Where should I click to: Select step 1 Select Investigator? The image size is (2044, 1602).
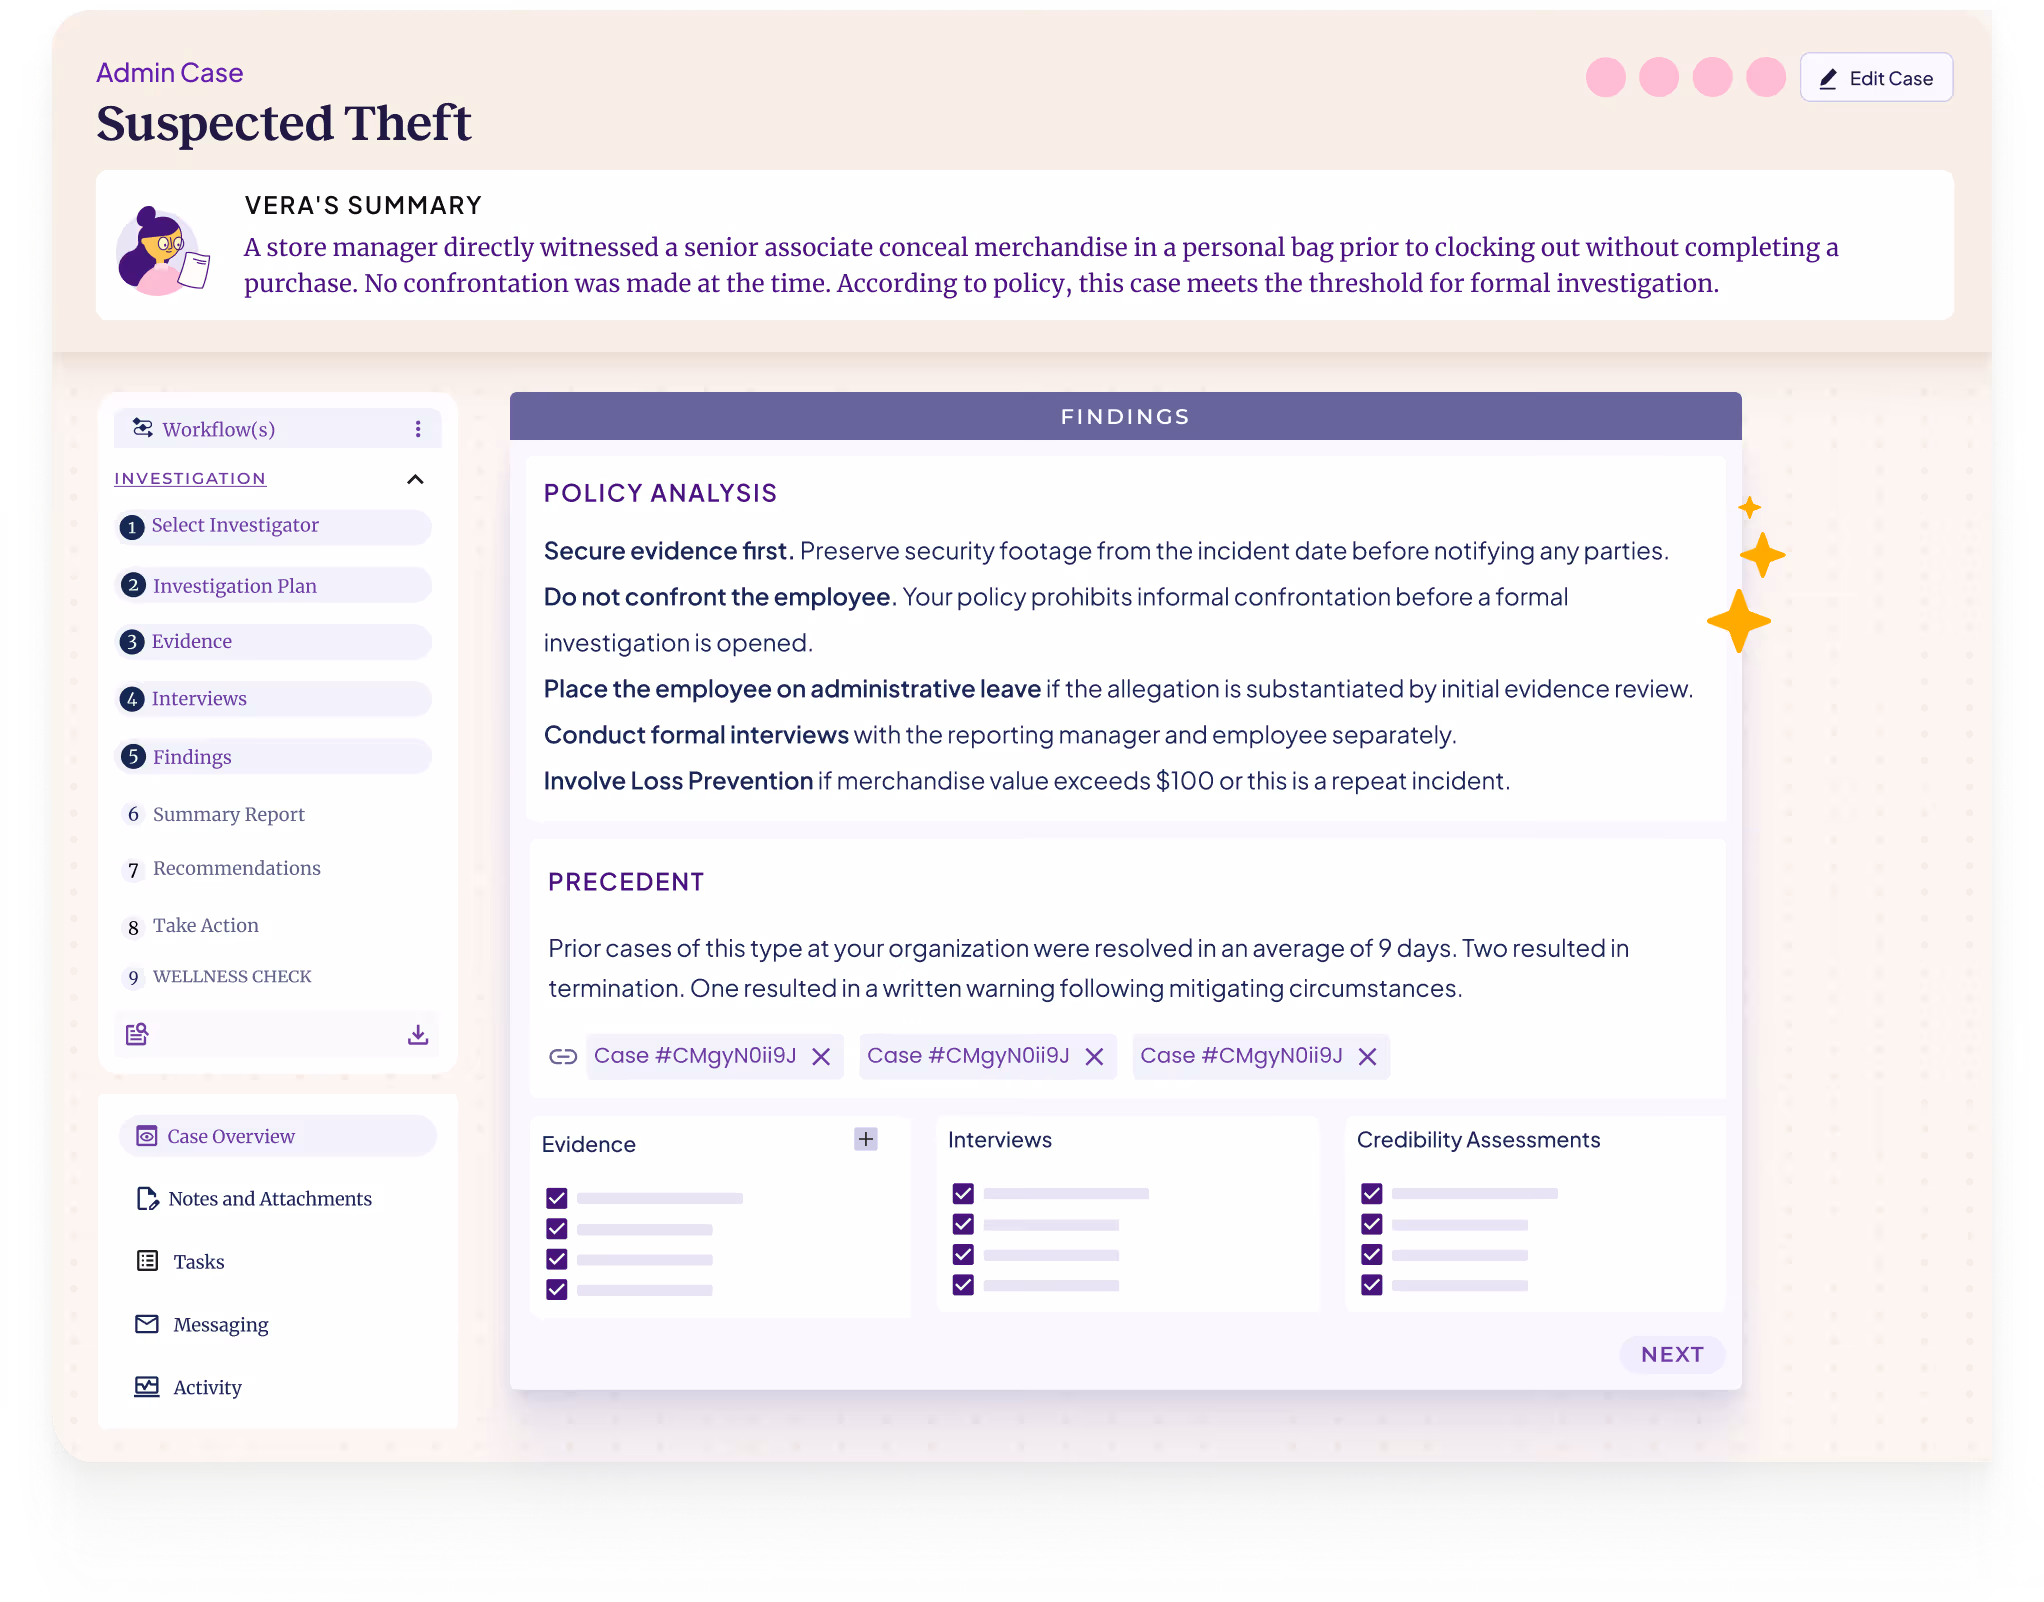(x=274, y=526)
